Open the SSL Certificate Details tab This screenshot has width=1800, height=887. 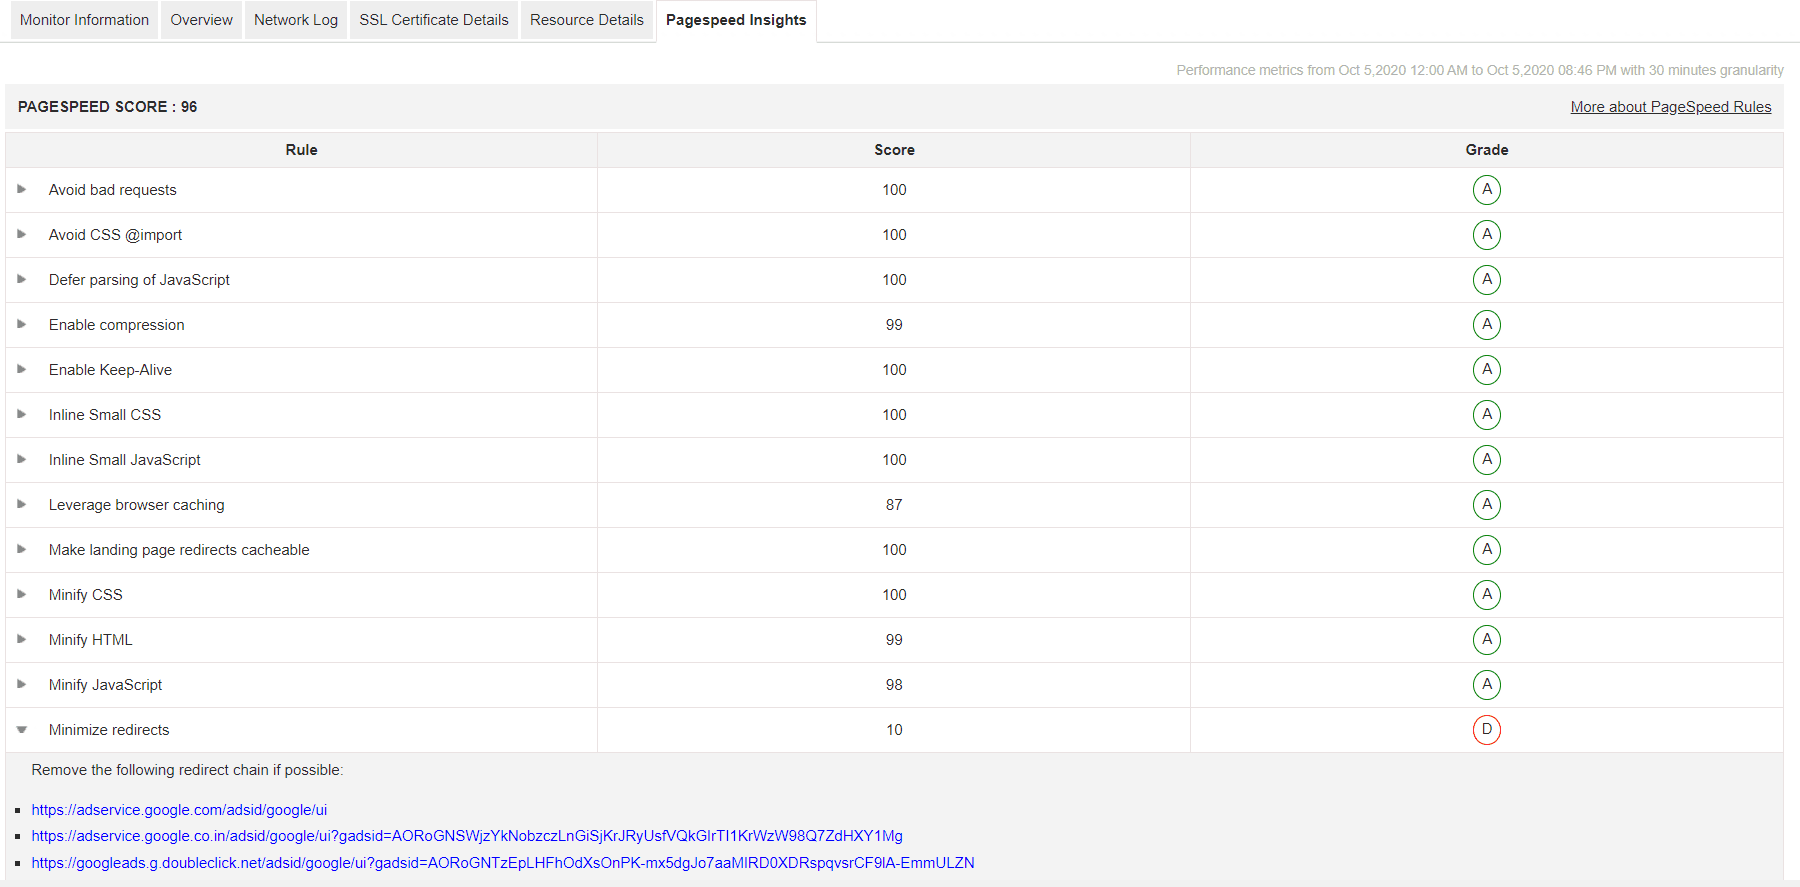coord(434,20)
